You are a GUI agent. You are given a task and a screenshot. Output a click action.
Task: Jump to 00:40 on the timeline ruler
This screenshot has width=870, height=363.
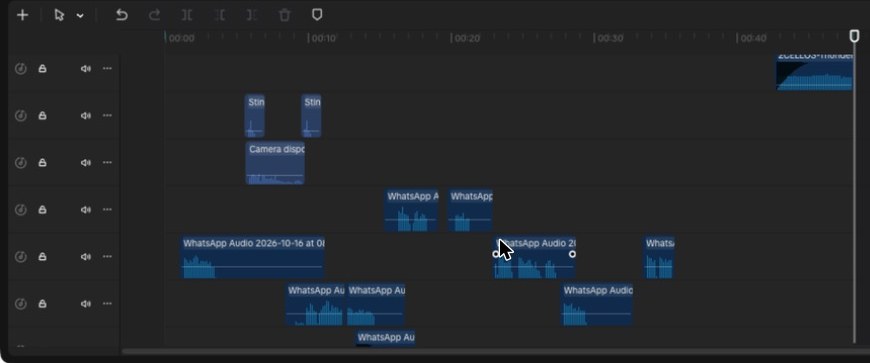(753, 38)
